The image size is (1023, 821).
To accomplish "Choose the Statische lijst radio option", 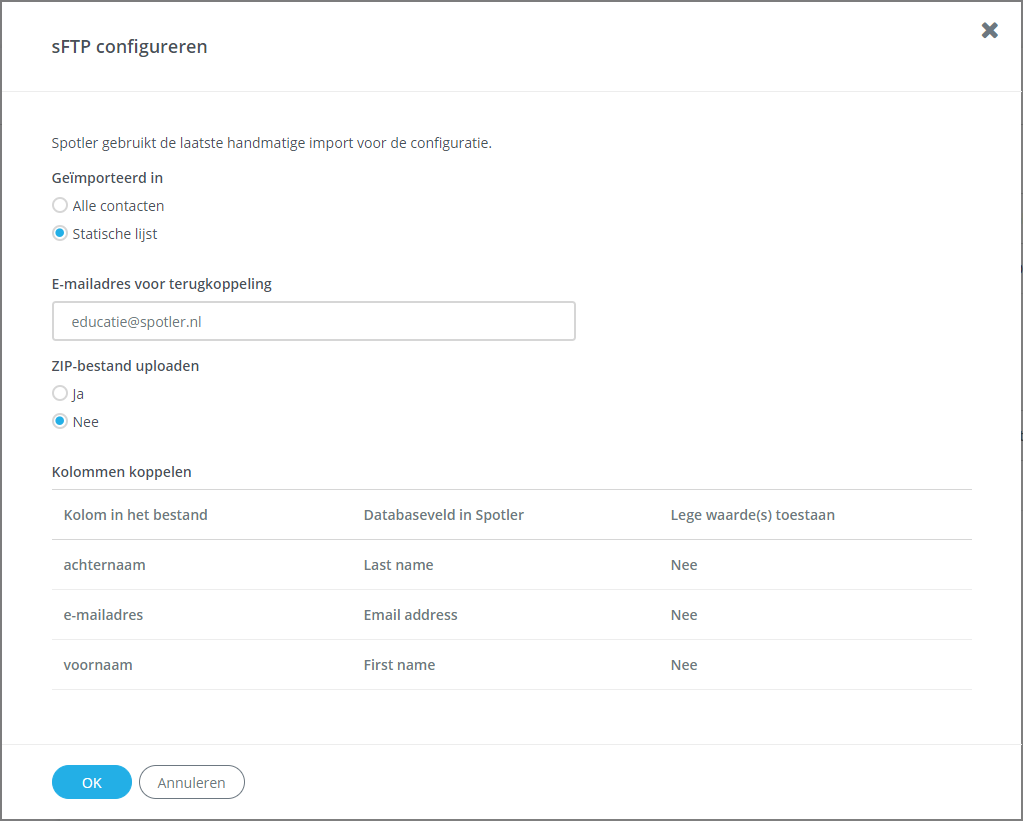I will [x=60, y=234].
